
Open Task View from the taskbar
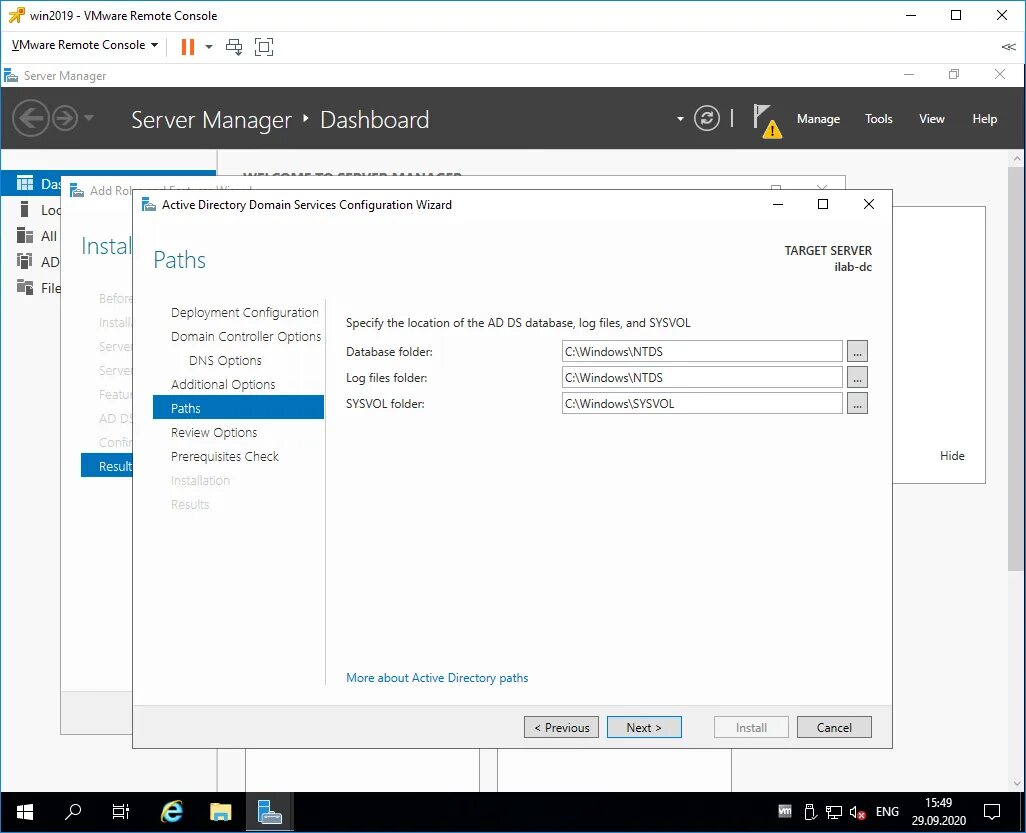(x=121, y=813)
